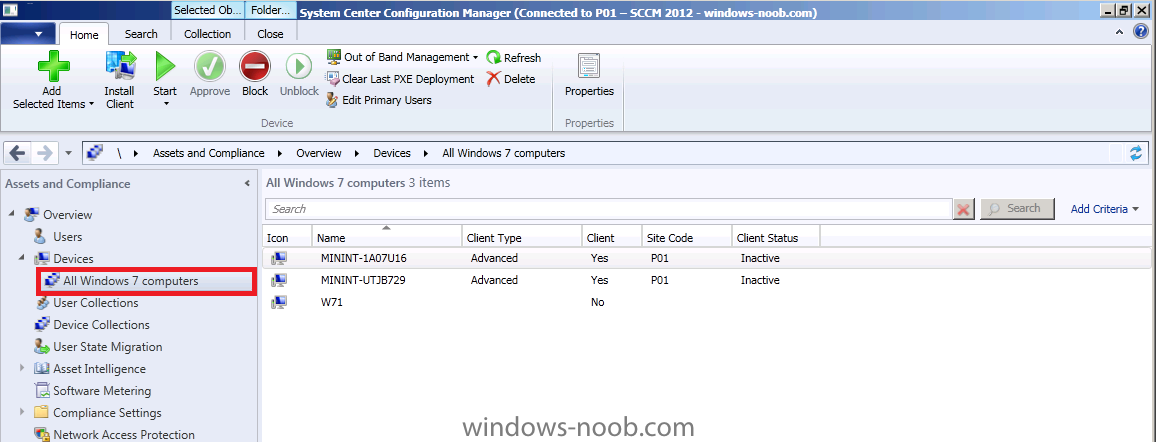The width and height of the screenshot is (1156, 442).
Task: Click the Forward navigation arrow
Action: (x=44, y=153)
